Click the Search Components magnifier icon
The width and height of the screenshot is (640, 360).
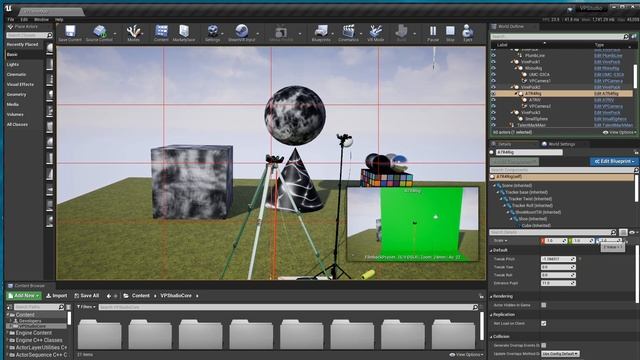click(x=636, y=170)
